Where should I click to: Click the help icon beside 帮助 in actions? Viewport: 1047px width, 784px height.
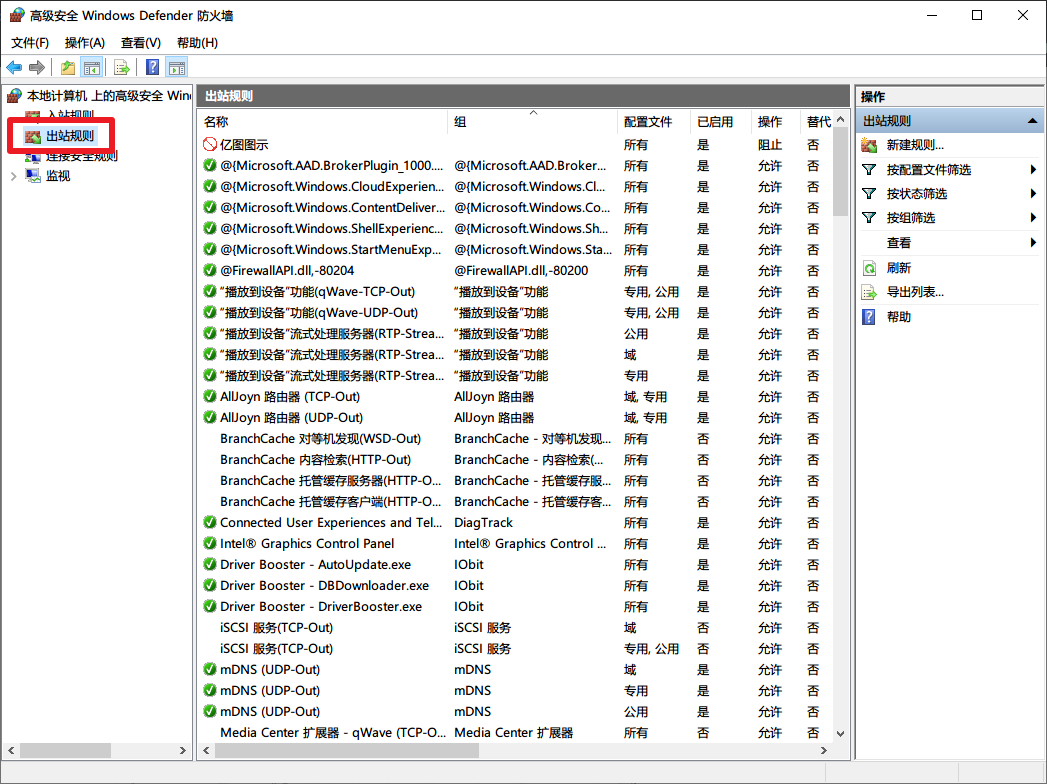(x=869, y=317)
